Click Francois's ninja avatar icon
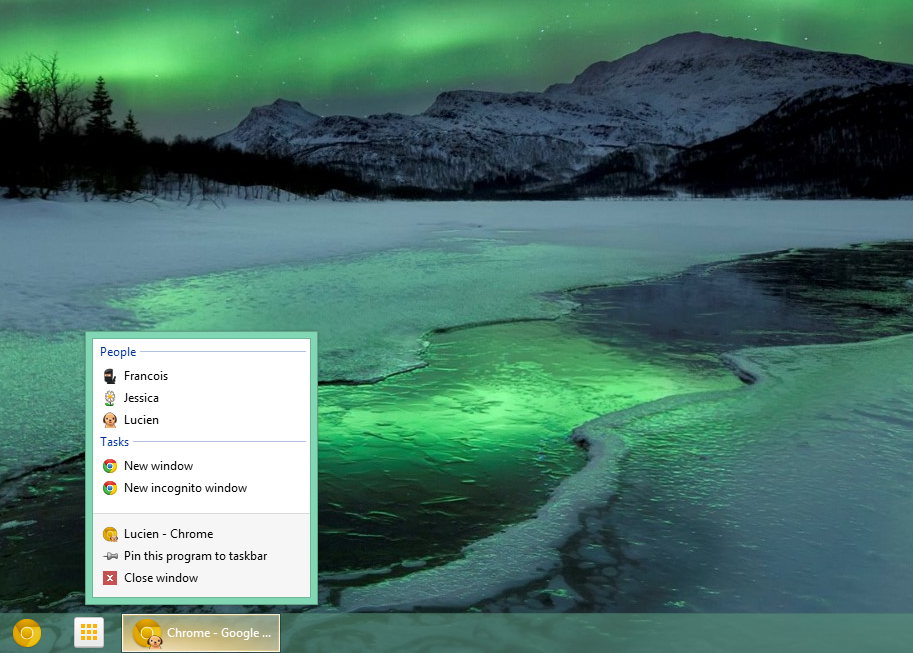This screenshot has height=653, width=913. (110, 376)
